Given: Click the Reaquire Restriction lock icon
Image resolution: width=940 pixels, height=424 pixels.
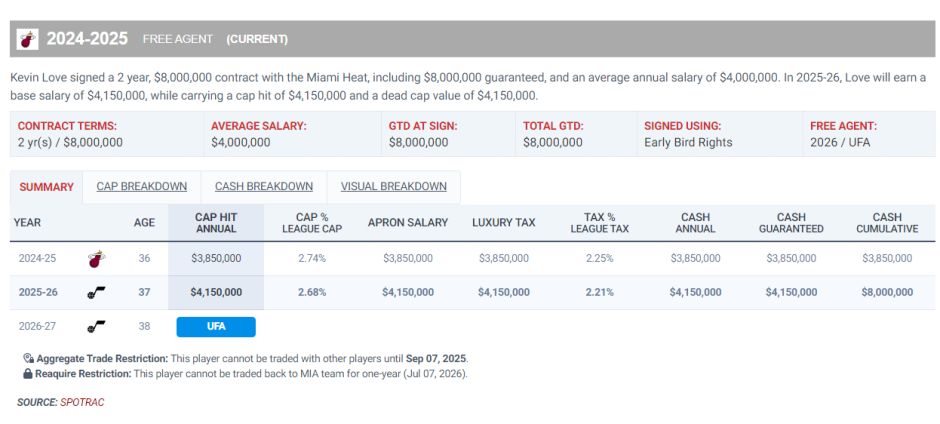Looking at the screenshot, I should [x=28, y=373].
